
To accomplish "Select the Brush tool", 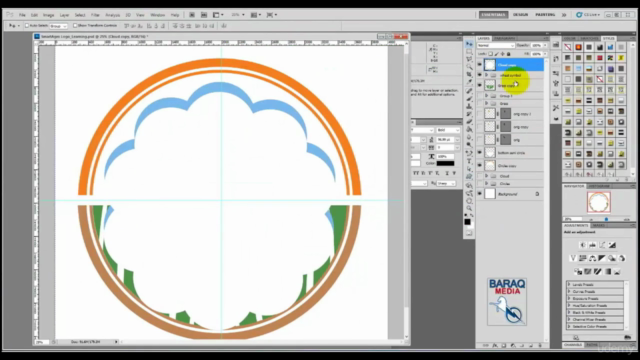I will tap(469, 99).
